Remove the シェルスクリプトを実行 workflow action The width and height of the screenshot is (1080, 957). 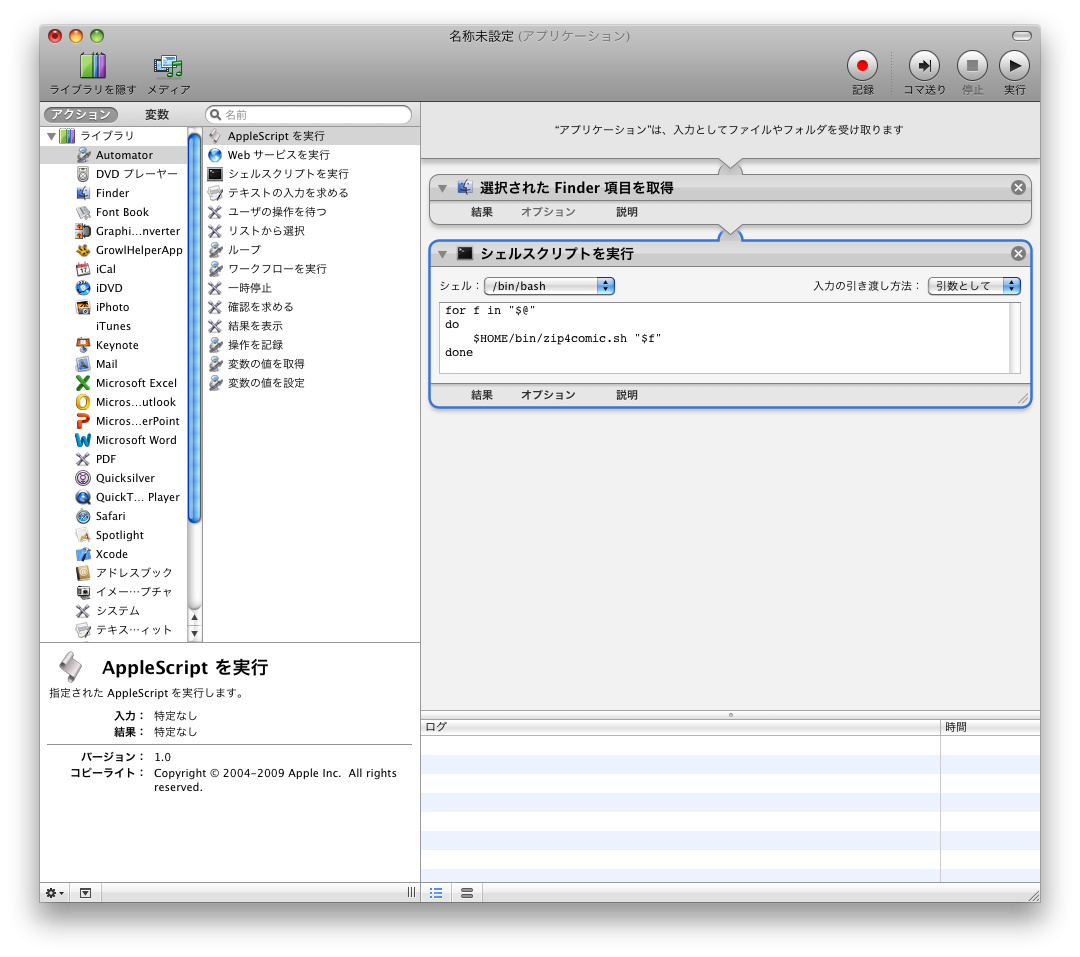[1018, 254]
